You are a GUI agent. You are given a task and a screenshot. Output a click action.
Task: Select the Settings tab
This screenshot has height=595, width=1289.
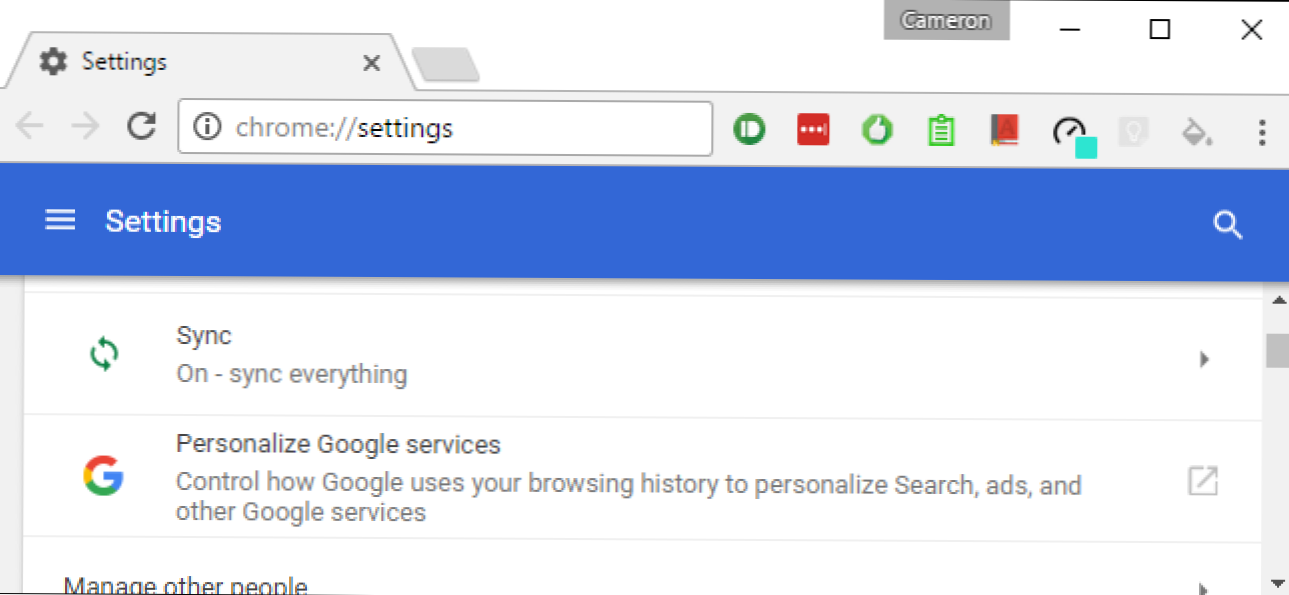pyautogui.click(x=200, y=62)
